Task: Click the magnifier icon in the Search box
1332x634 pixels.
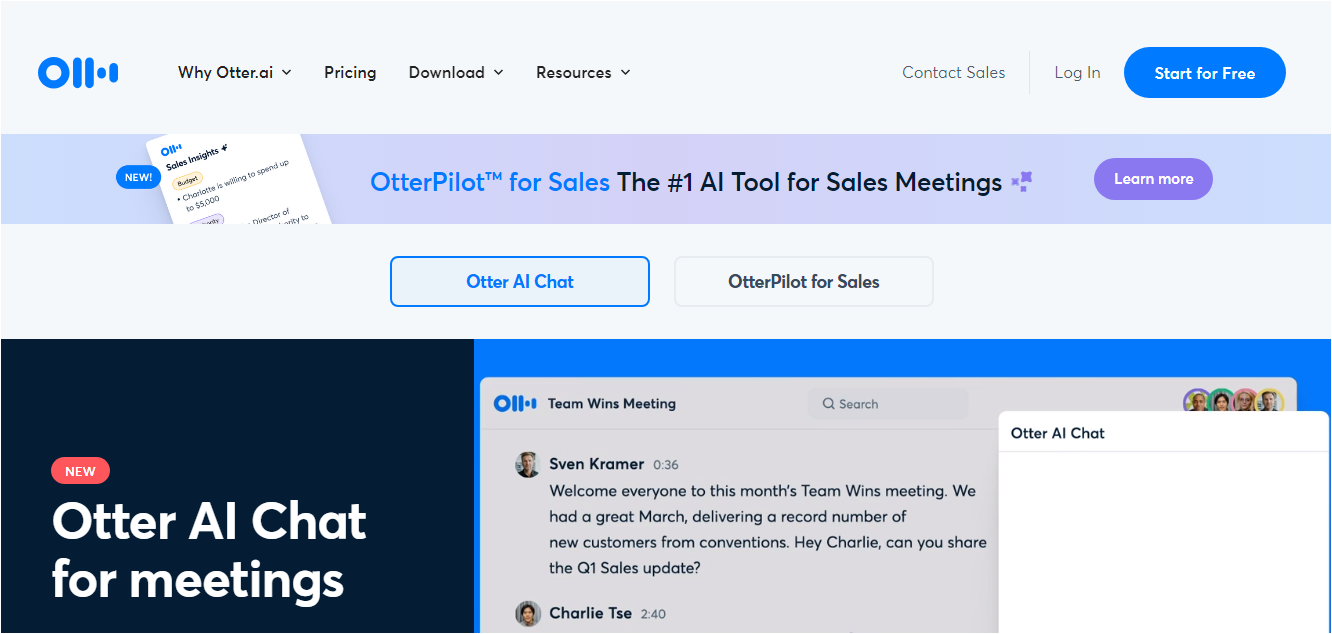Action: tap(828, 404)
